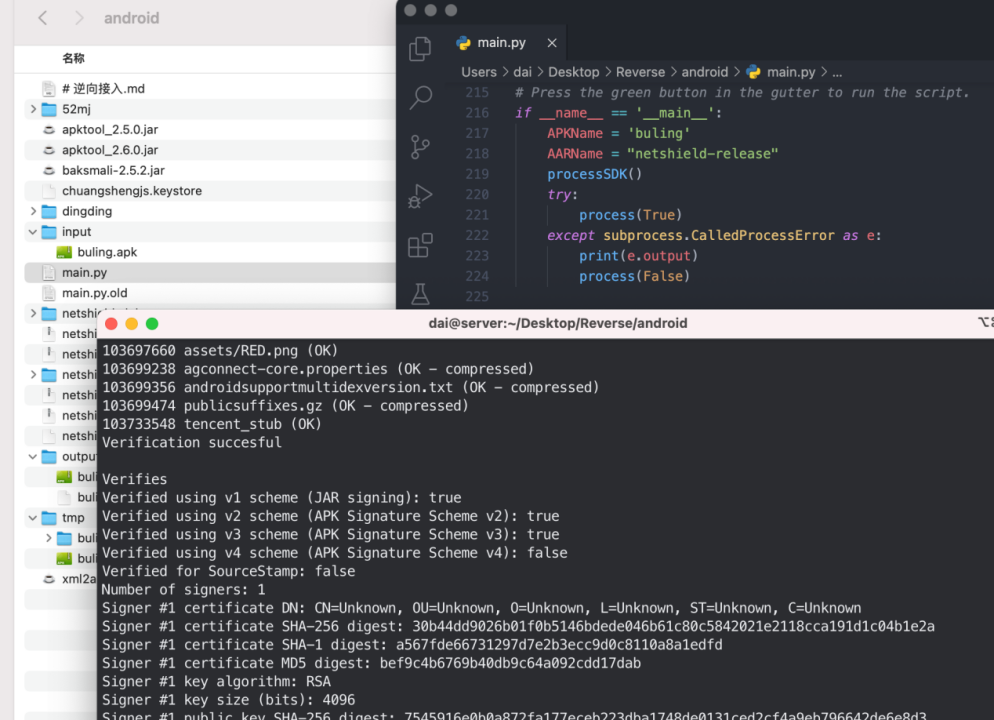Click the 名称 column header in Finder

click(x=74, y=58)
